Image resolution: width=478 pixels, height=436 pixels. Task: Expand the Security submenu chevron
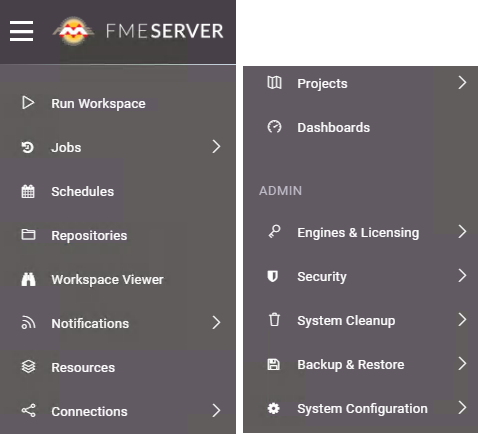[x=462, y=276]
